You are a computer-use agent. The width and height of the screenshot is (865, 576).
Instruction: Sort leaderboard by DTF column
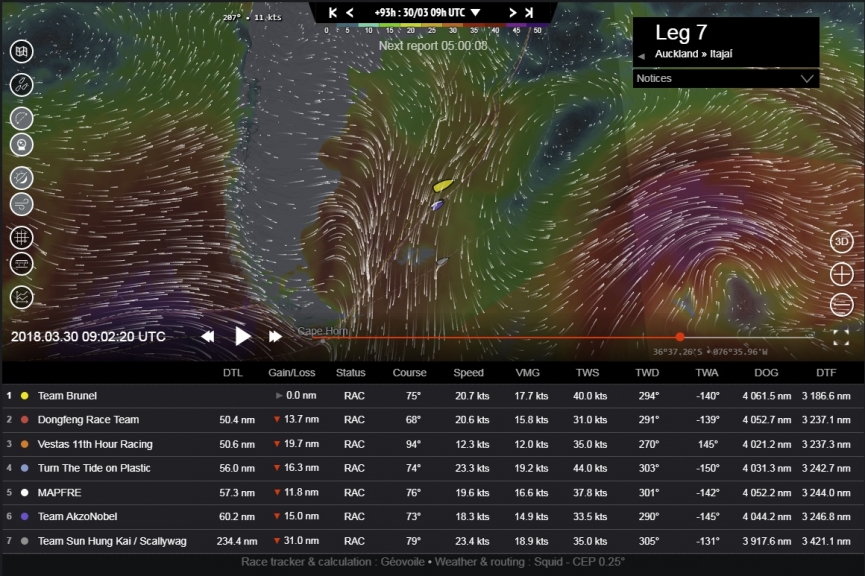click(826, 372)
